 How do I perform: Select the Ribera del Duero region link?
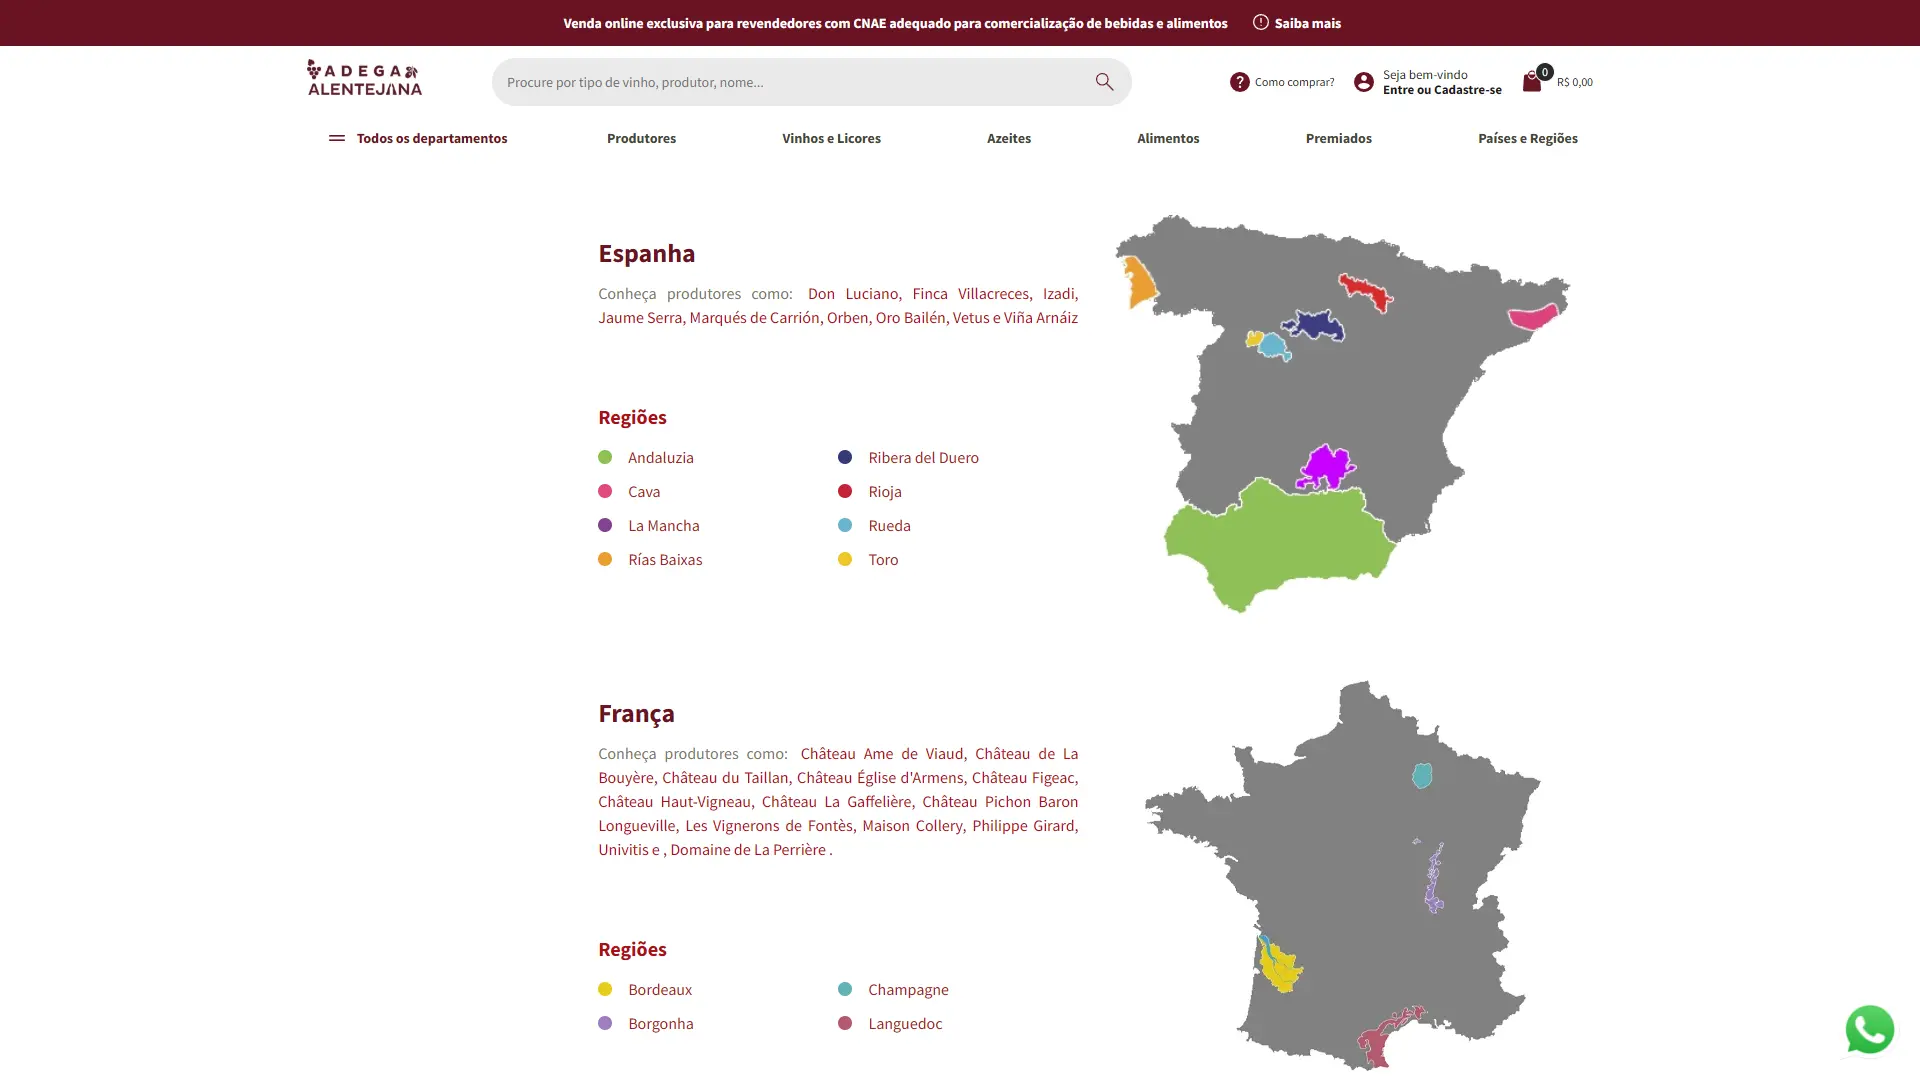[x=923, y=457]
